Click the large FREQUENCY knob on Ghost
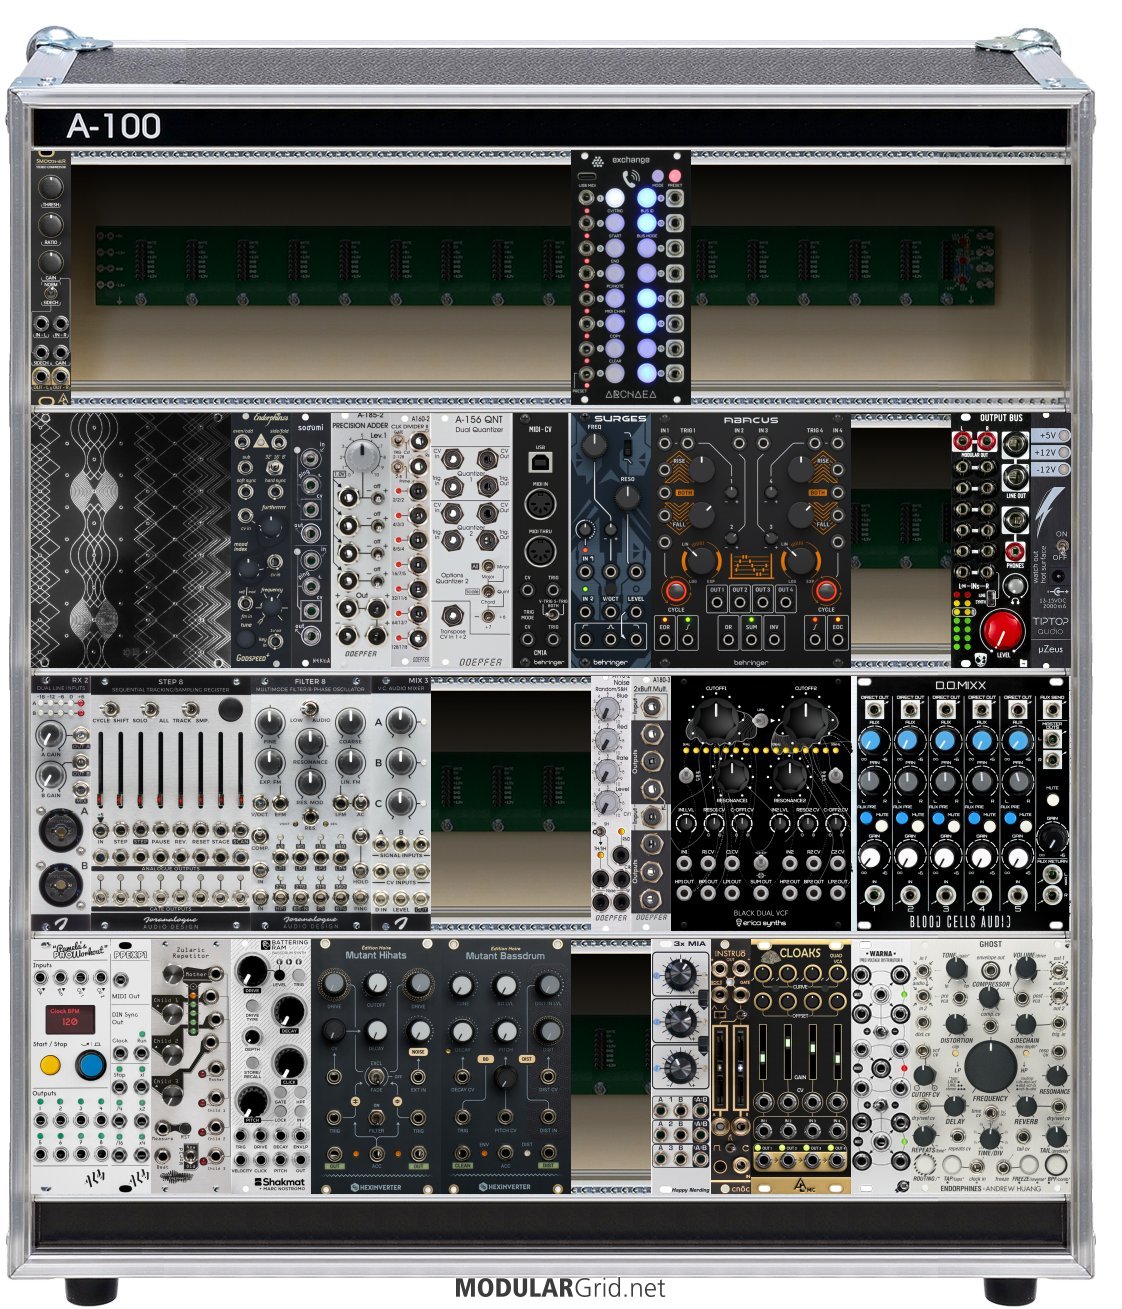 pyautogui.click(x=990, y=1066)
